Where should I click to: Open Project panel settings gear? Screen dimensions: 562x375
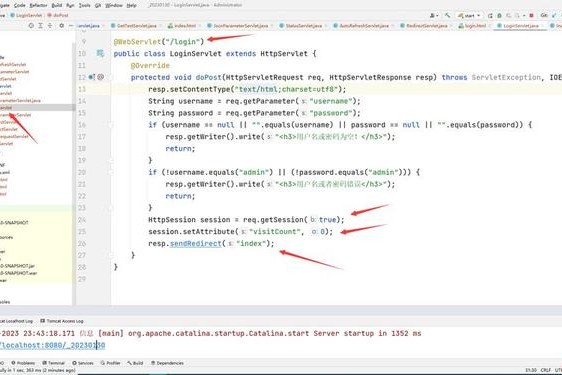point(61,26)
